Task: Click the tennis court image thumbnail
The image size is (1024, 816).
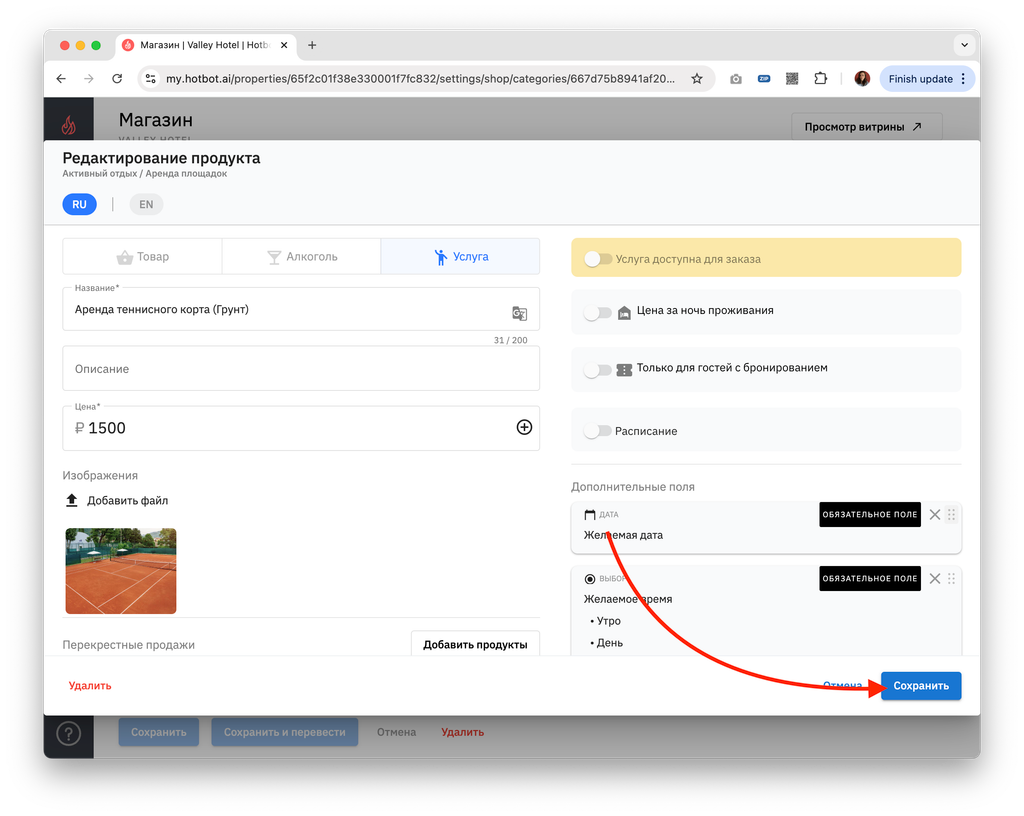Action: [121, 571]
